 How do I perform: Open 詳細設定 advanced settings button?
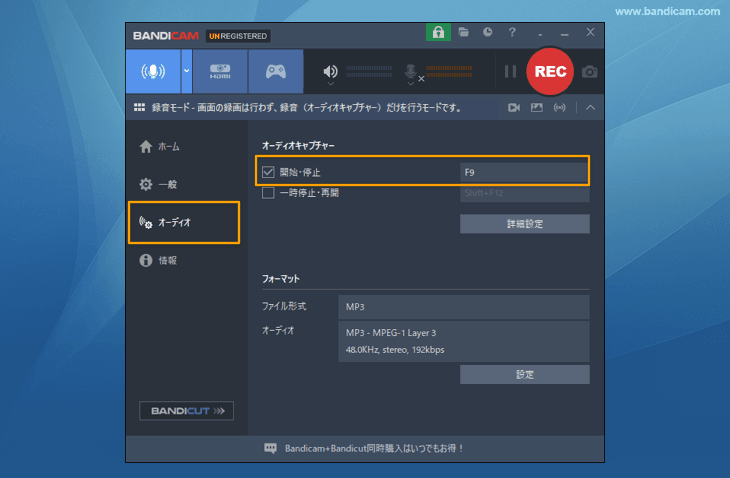525,224
